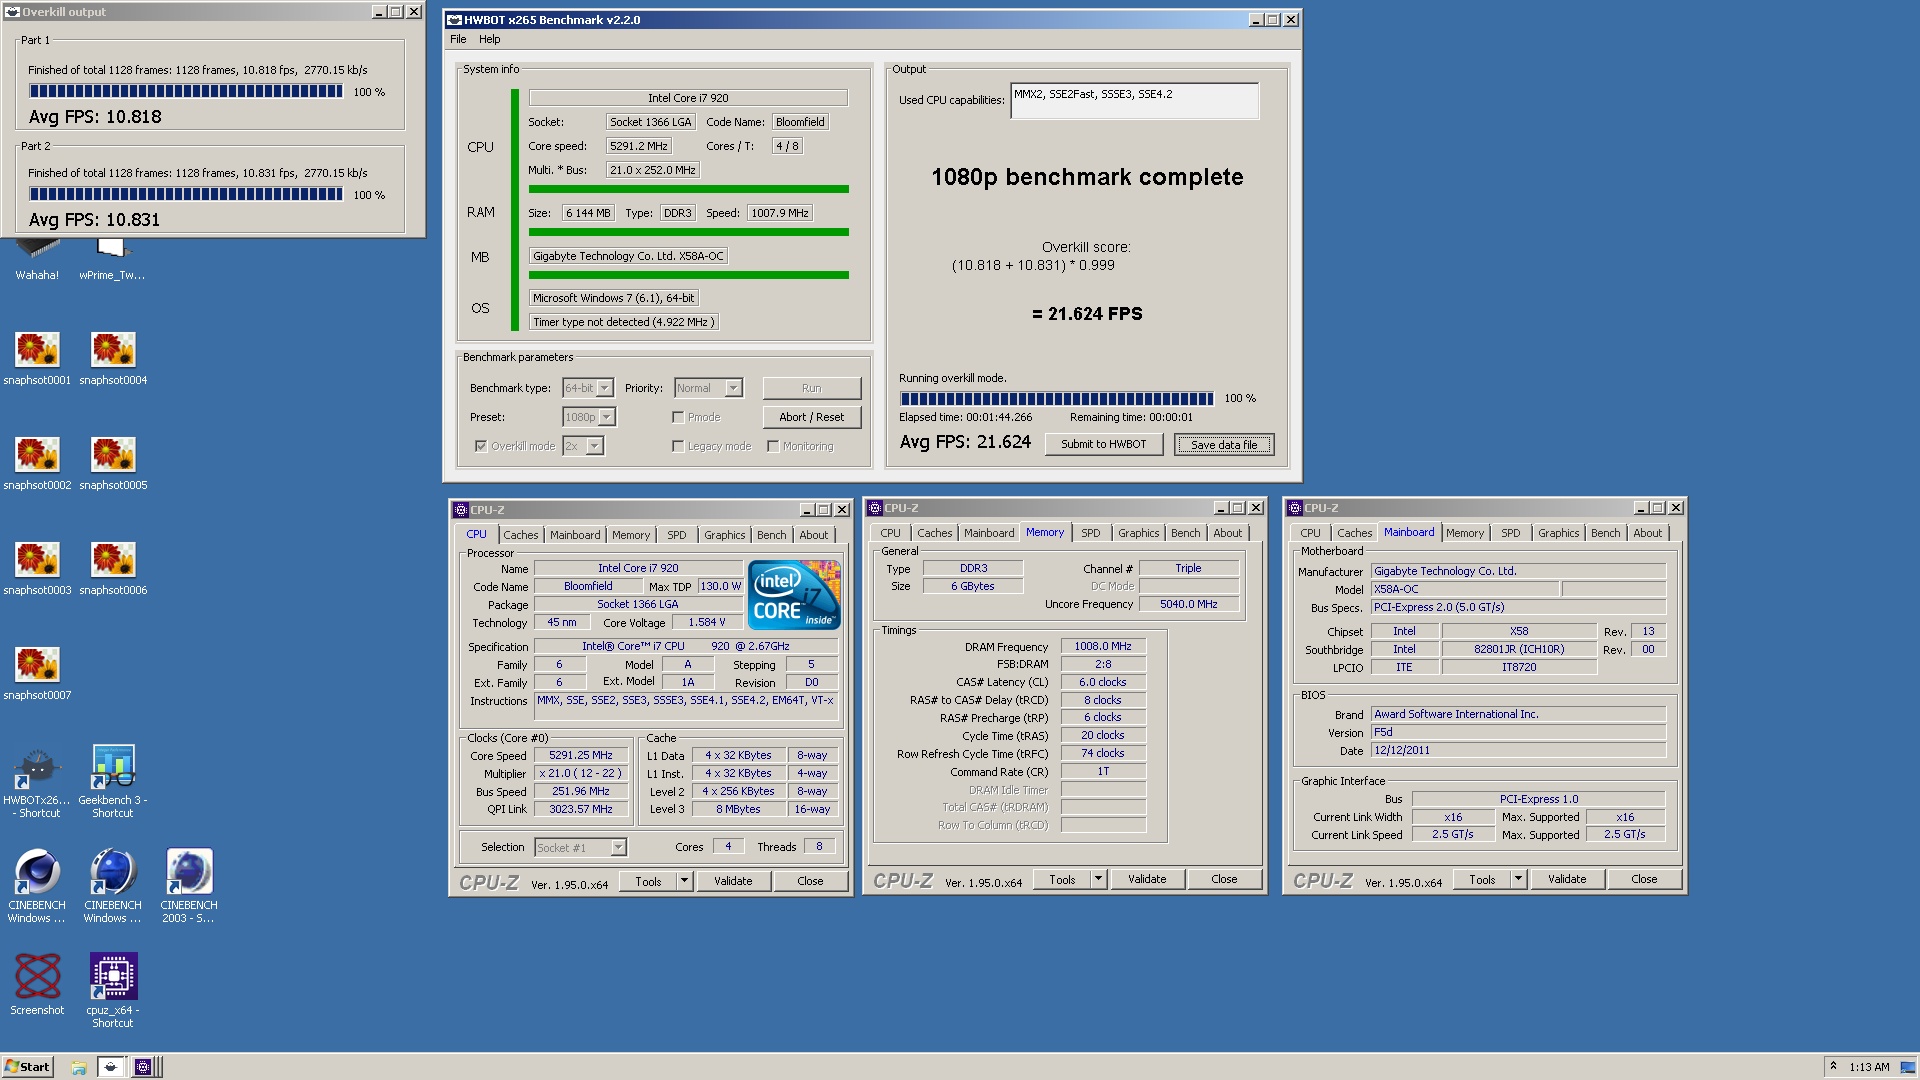Viewport: 1920px width, 1080px height.
Task: Click Tools button in Memory CPU-Z window
Action: 1062,879
